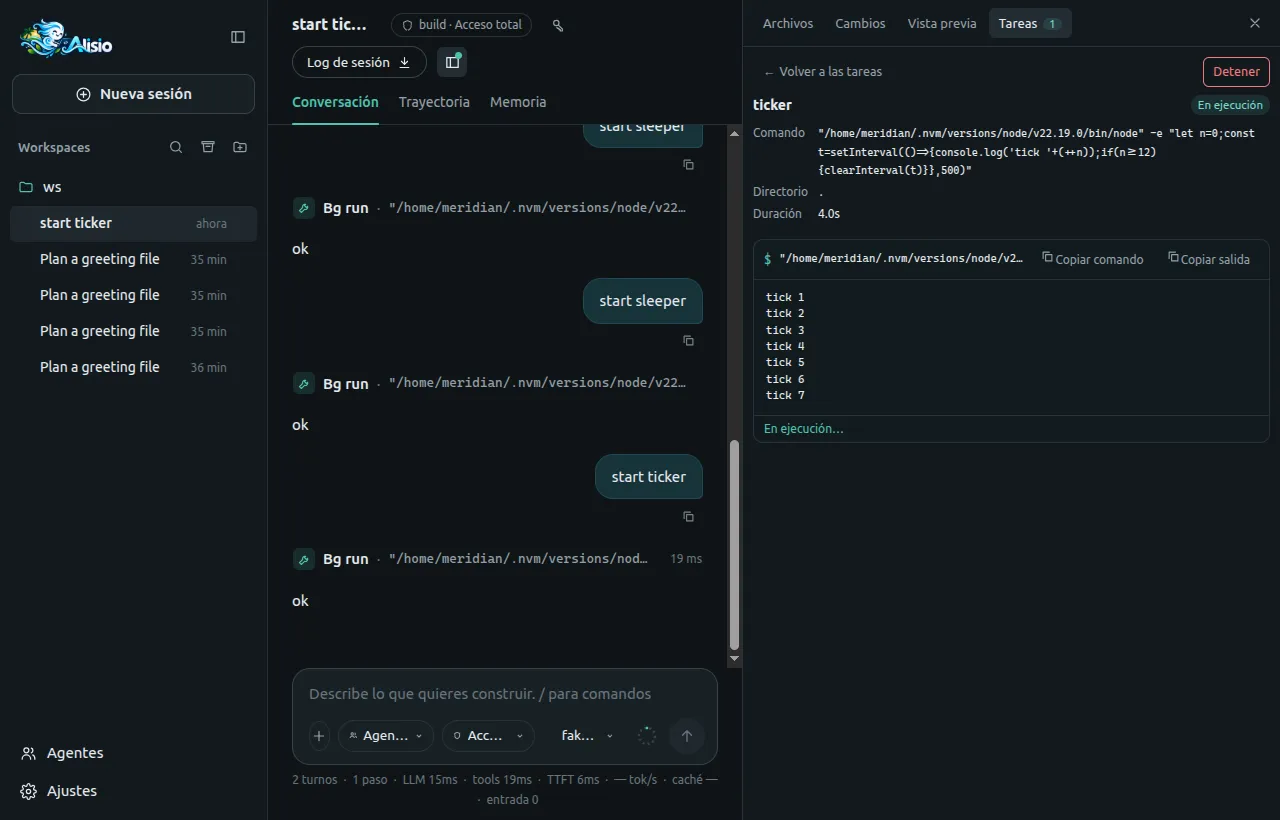Open the Vista previa tab
Viewport: 1280px width, 820px height.
[942, 23]
